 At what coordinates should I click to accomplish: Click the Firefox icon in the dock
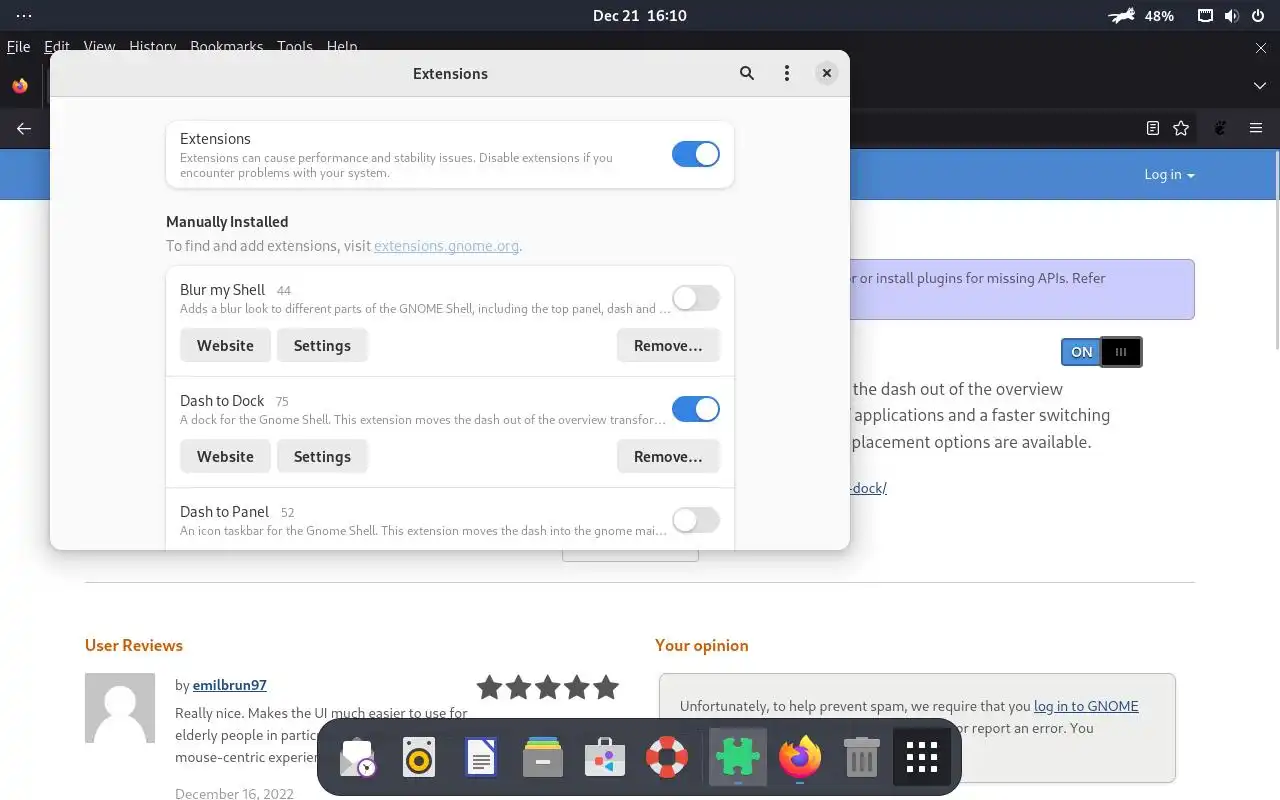pos(800,758)
